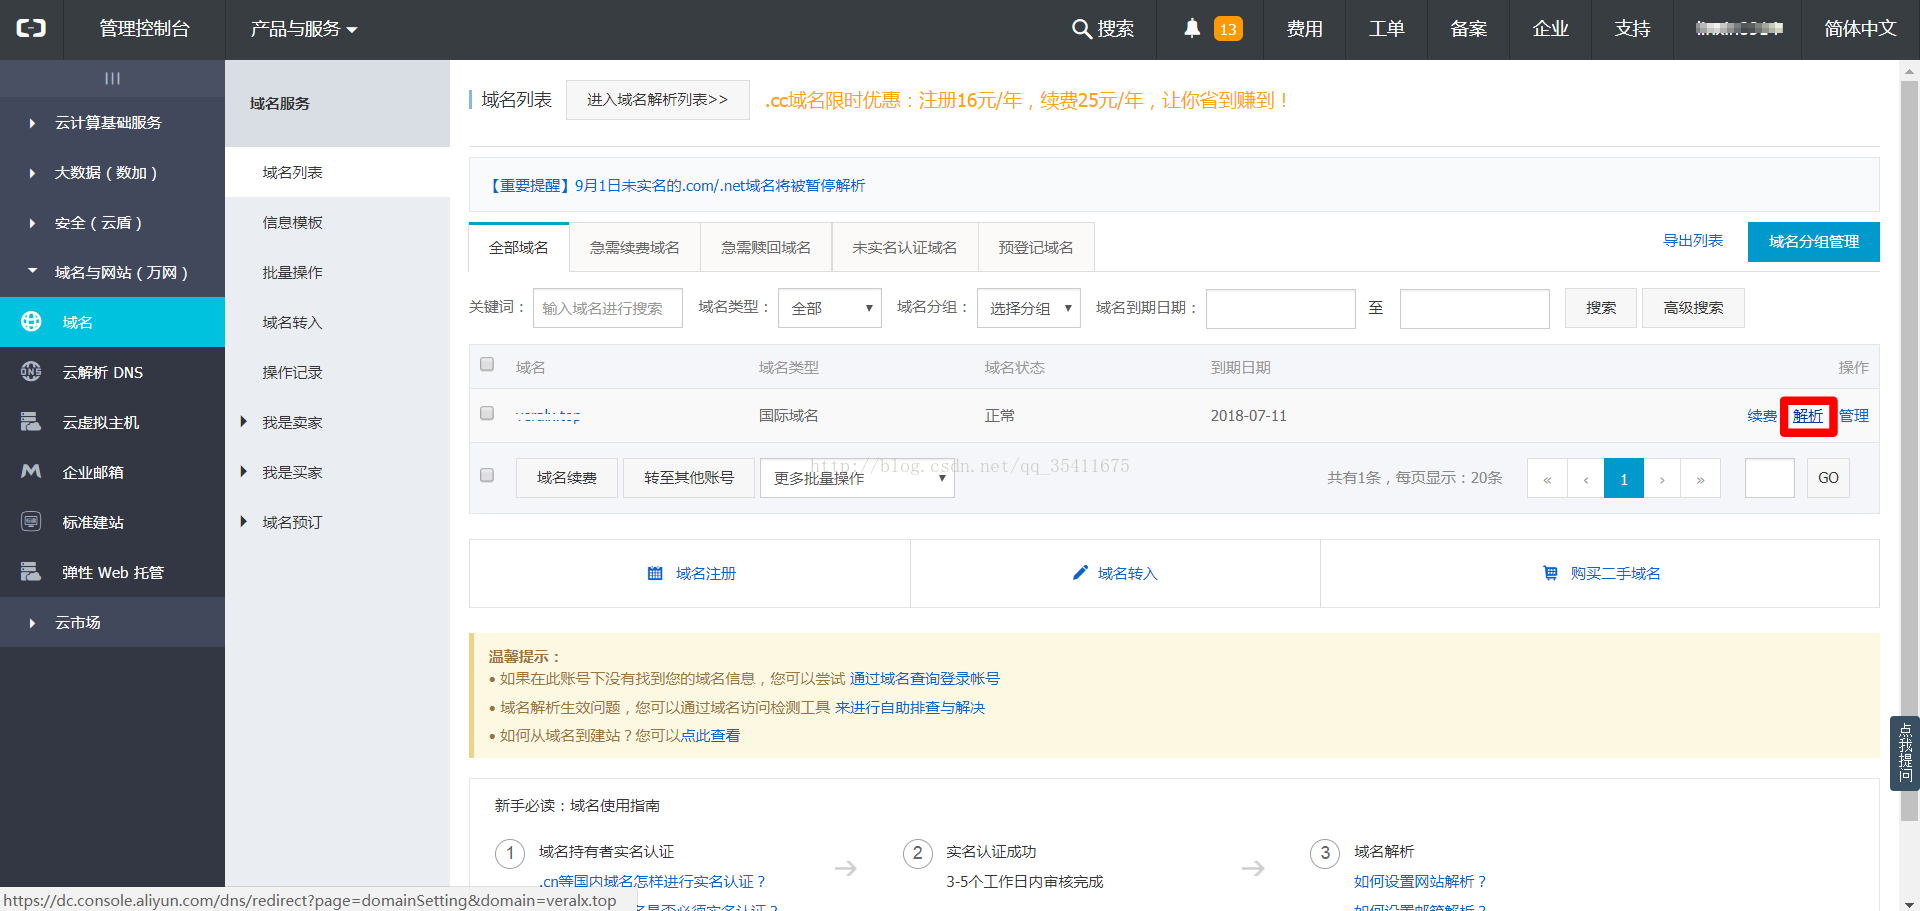This screenshot has height=911, width=1920.
Task: Select all domains via header checkbox
Action: 487,364
